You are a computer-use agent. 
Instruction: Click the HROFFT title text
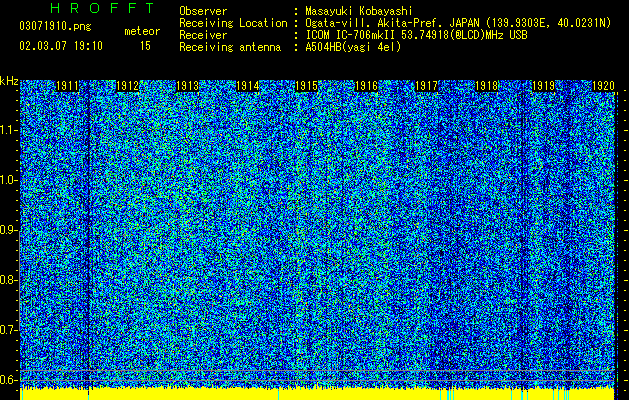click(102, 8)
